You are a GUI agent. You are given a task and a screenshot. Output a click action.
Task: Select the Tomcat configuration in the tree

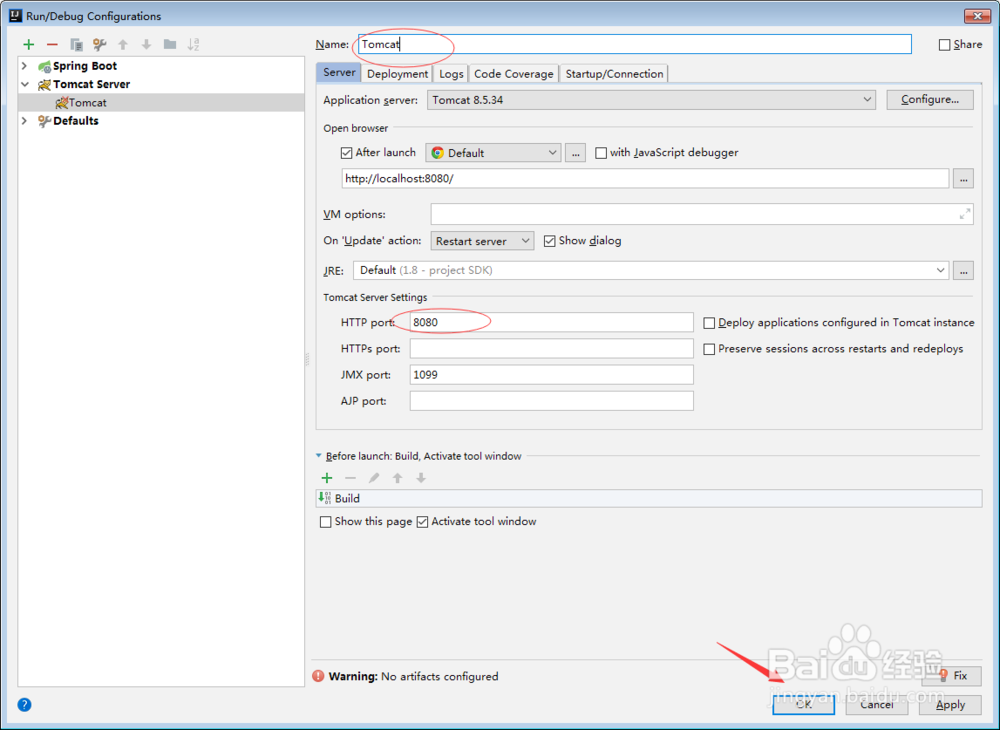click(161, 103)
